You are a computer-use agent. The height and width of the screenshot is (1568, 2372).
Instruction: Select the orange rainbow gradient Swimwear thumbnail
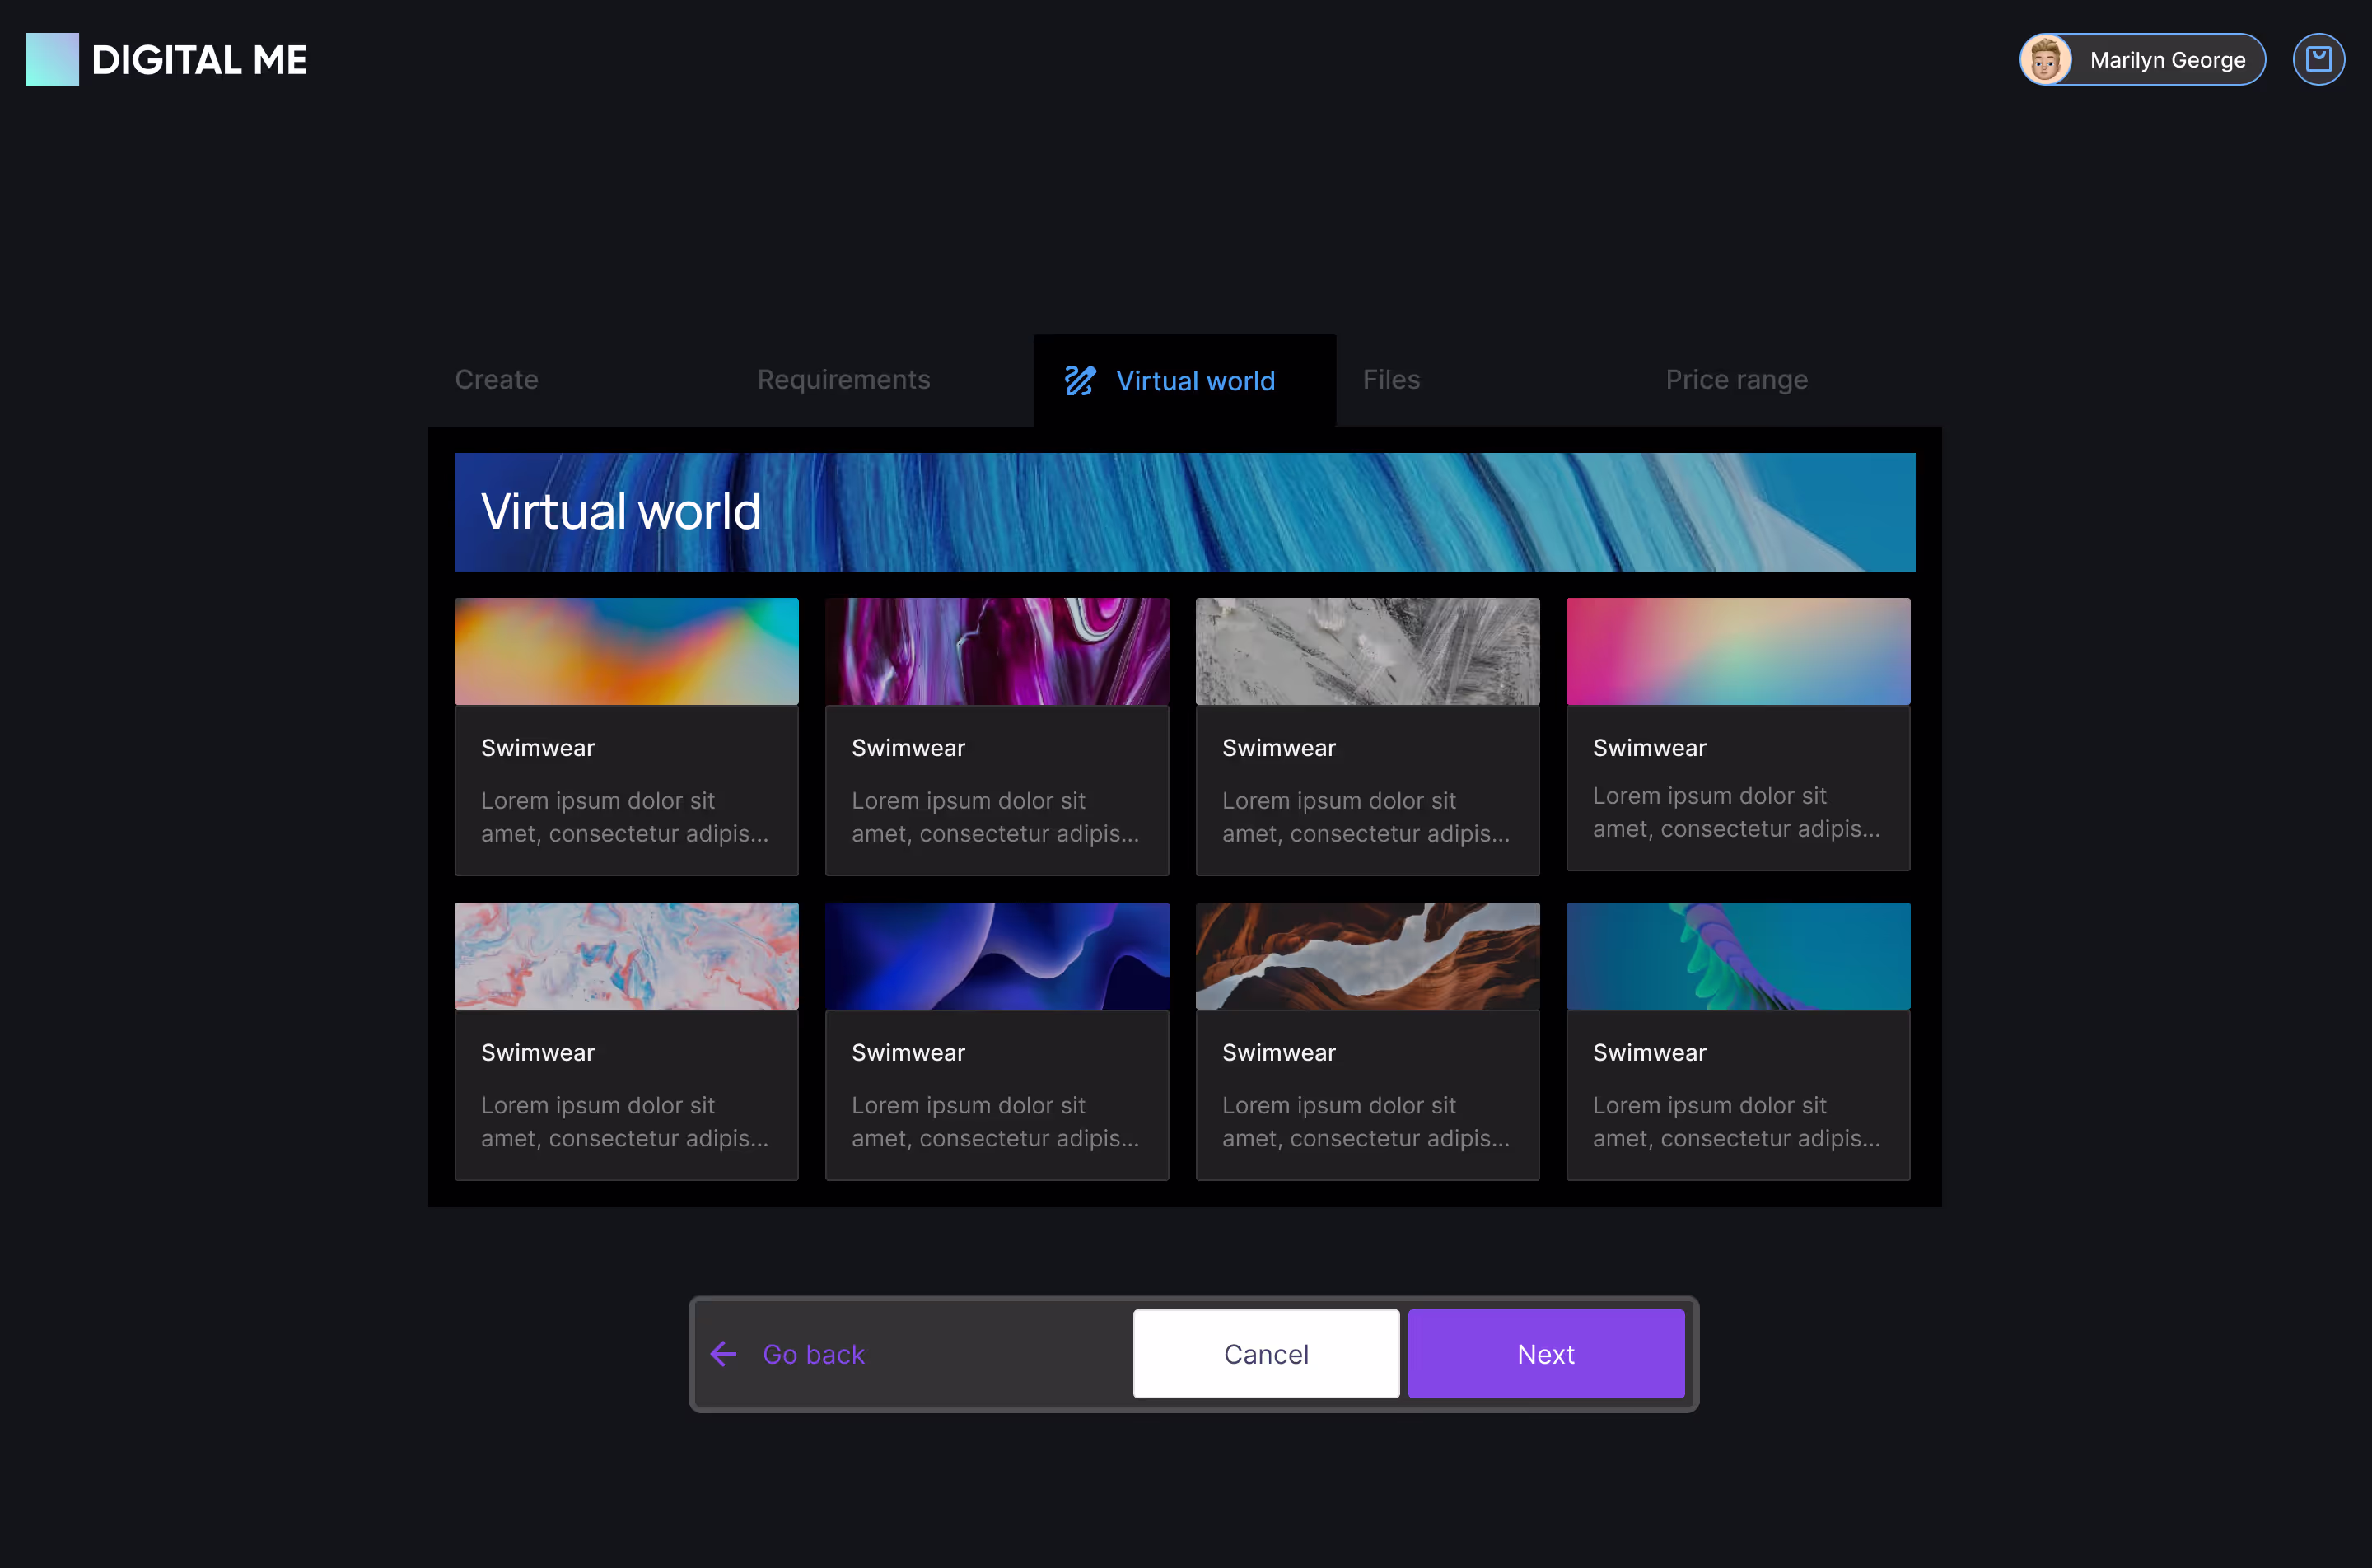click(626, 651)
